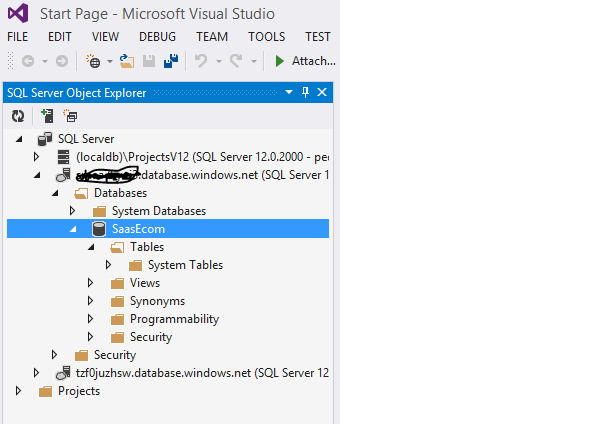Select the SQL Server root tree item

(x=86, y=139)
